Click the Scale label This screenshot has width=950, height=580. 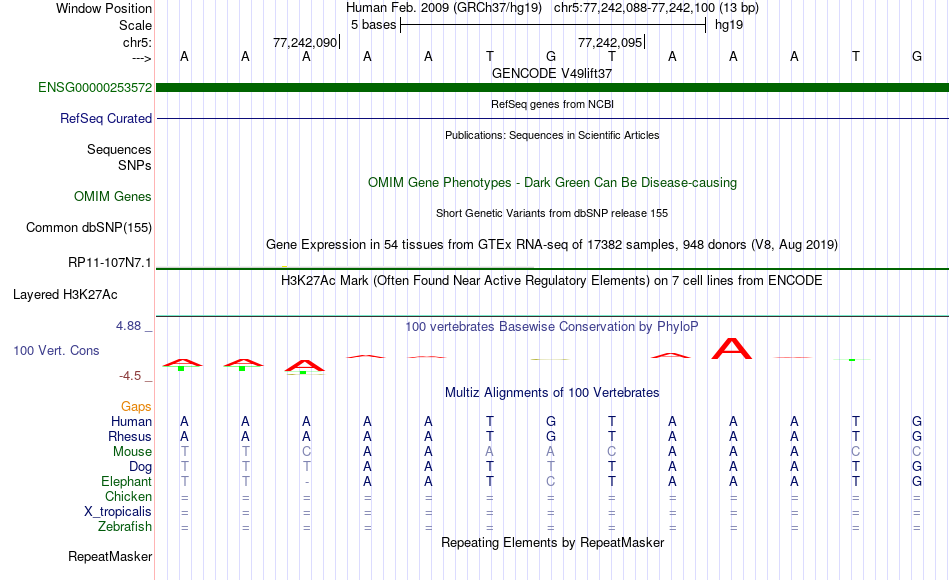coord(135,25)
